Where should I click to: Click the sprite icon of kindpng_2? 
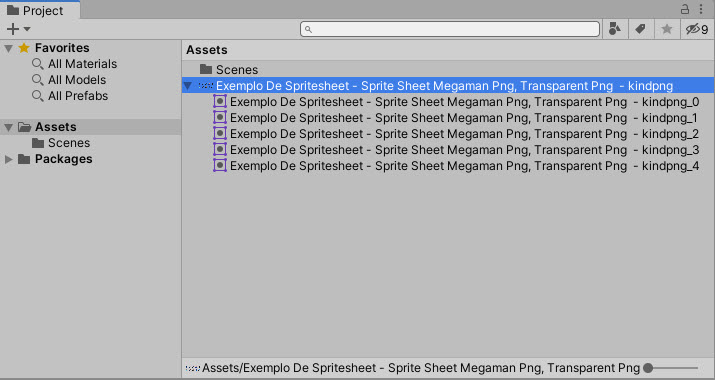click(x=220, y=133)
